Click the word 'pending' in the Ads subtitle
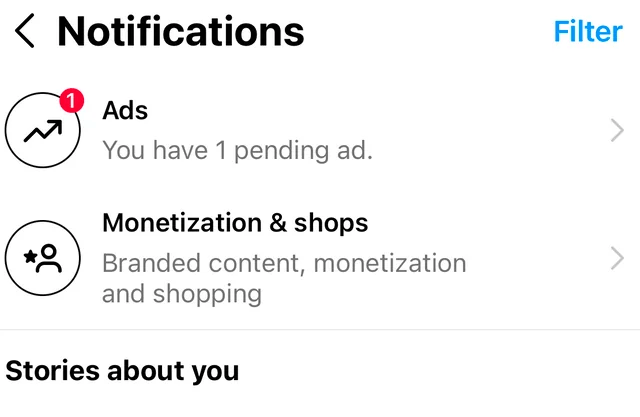 pyautogui.click(x=281, y=151)
